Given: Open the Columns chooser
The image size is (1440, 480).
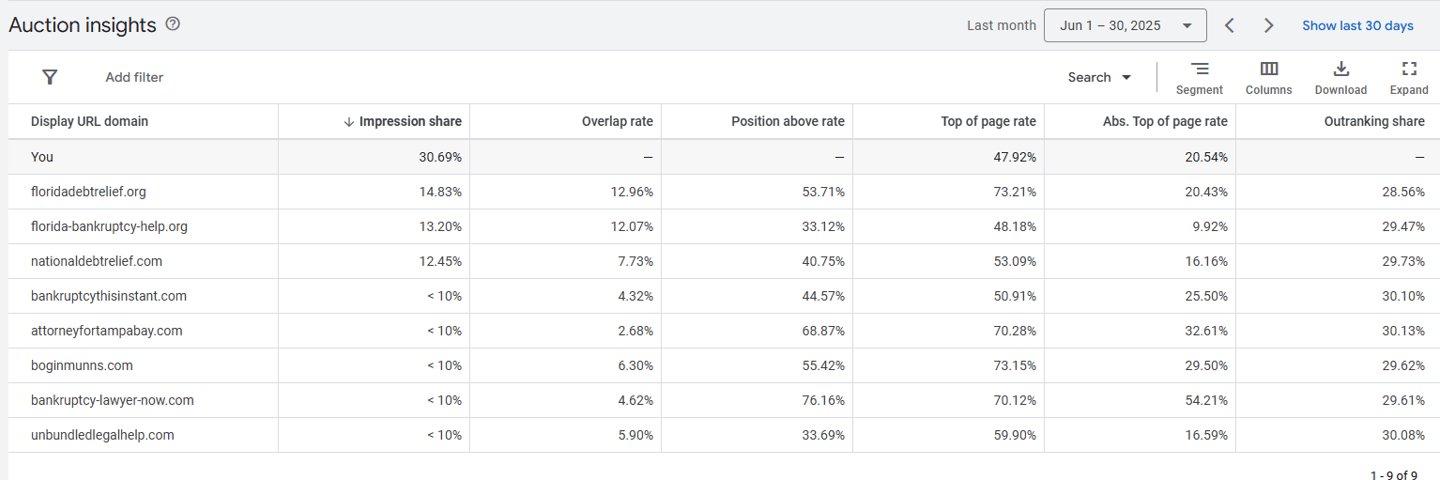Looking at the screenshot, I should (x=1268, y=77).
